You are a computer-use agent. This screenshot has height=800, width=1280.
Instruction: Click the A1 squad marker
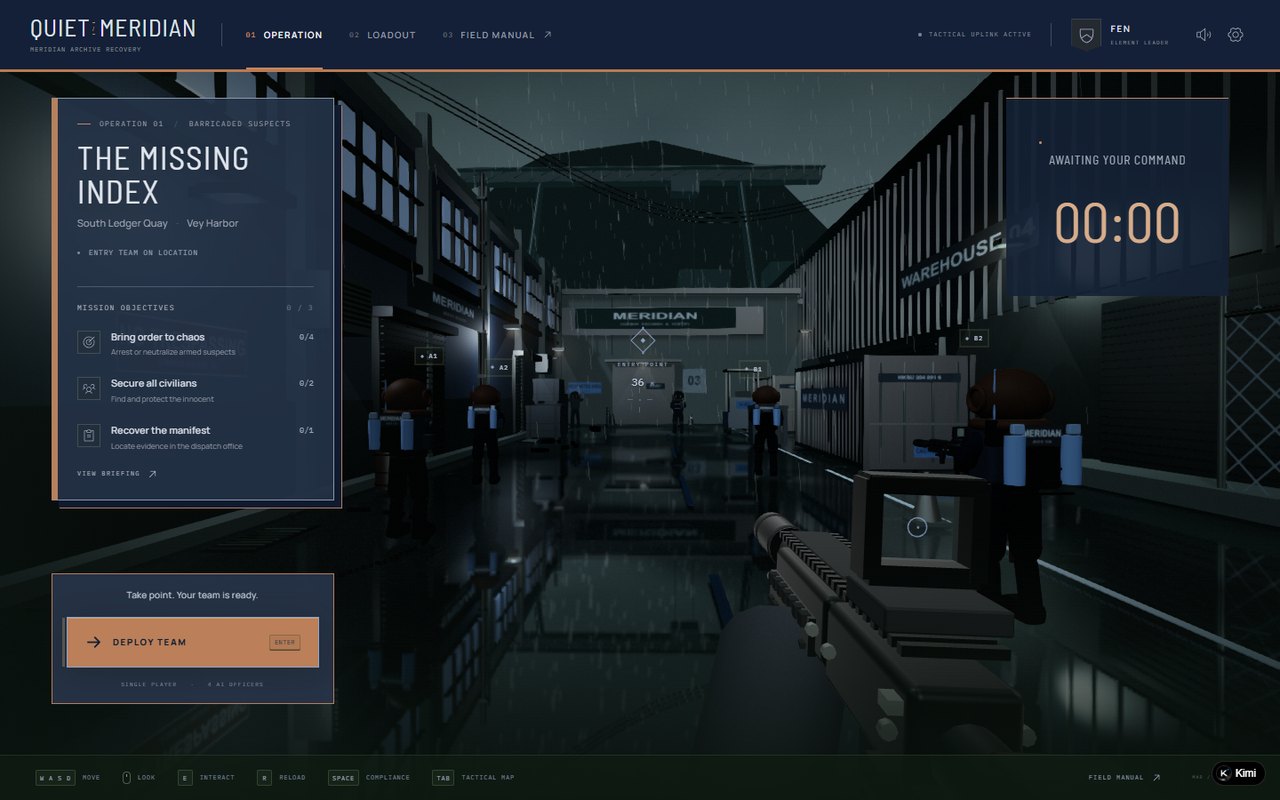coord(429,356)
